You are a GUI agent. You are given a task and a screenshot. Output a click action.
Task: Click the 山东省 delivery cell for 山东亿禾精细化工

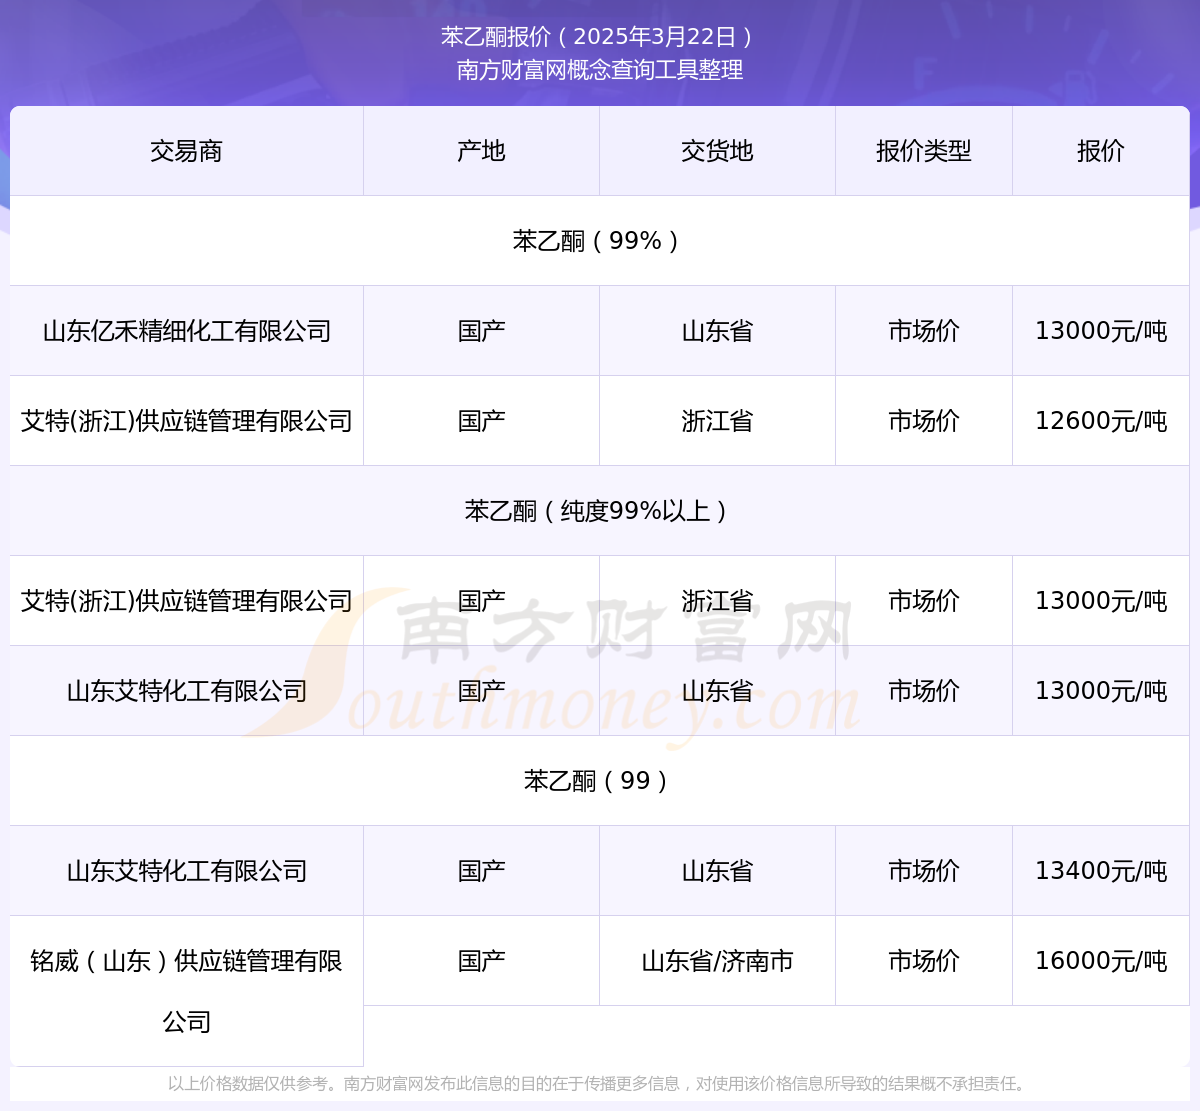(x=717, y=331)
